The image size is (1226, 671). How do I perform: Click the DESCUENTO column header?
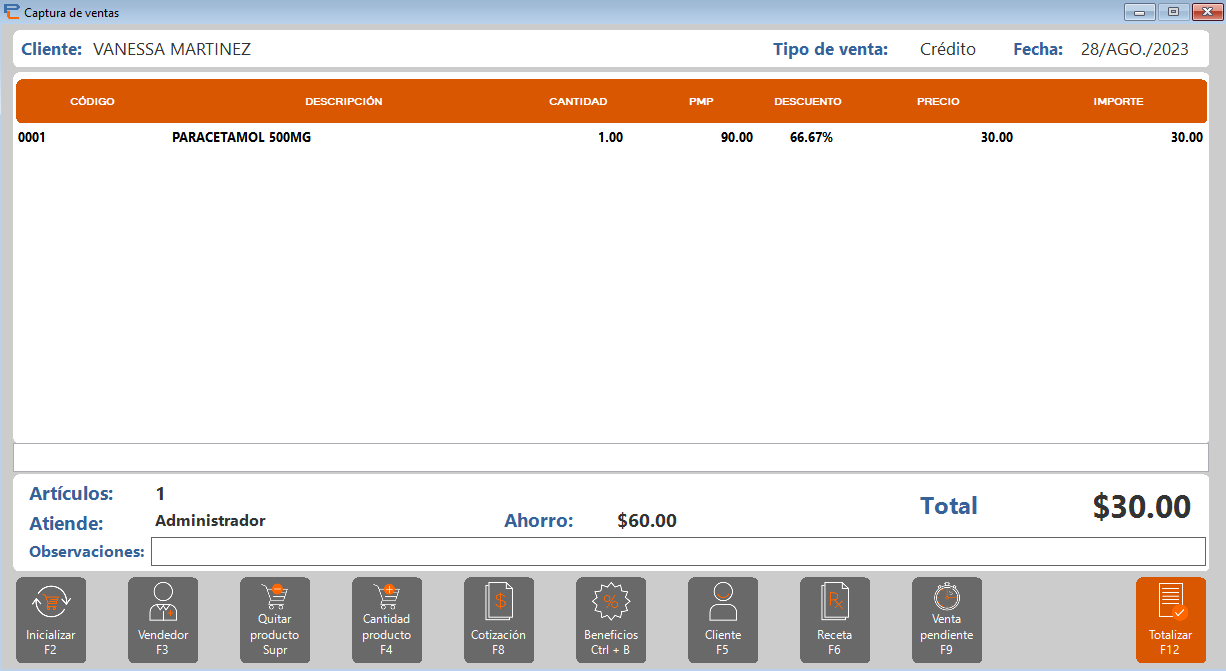[x=808, y=102]
